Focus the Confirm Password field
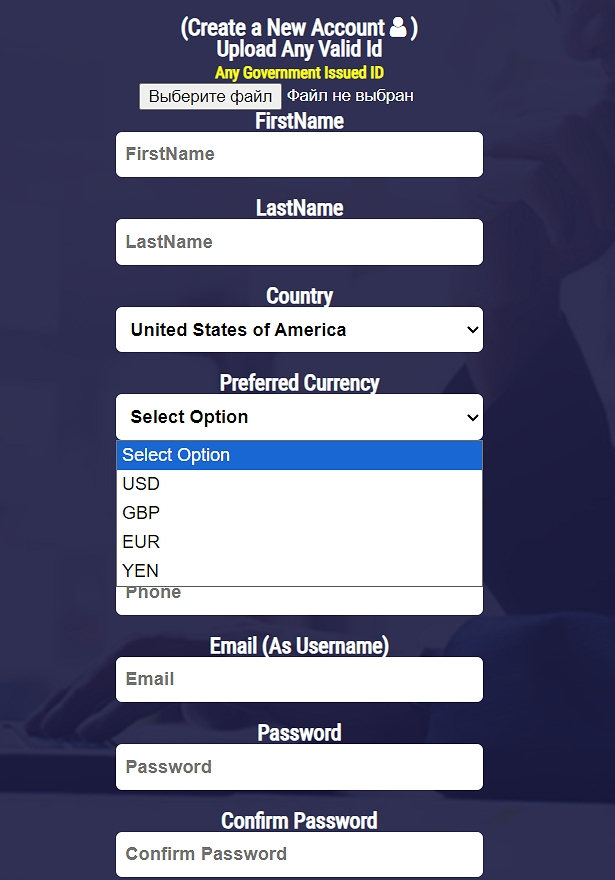 coord(299,854)
